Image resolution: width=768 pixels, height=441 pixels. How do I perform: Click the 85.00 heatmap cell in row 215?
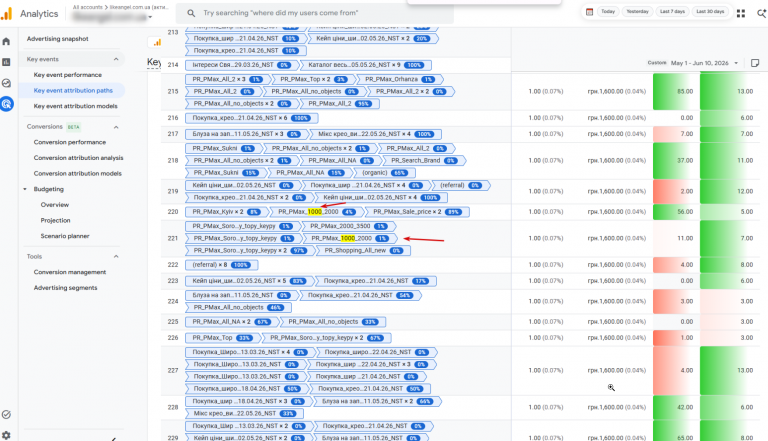pyautogui.click(x=675, y=92)
